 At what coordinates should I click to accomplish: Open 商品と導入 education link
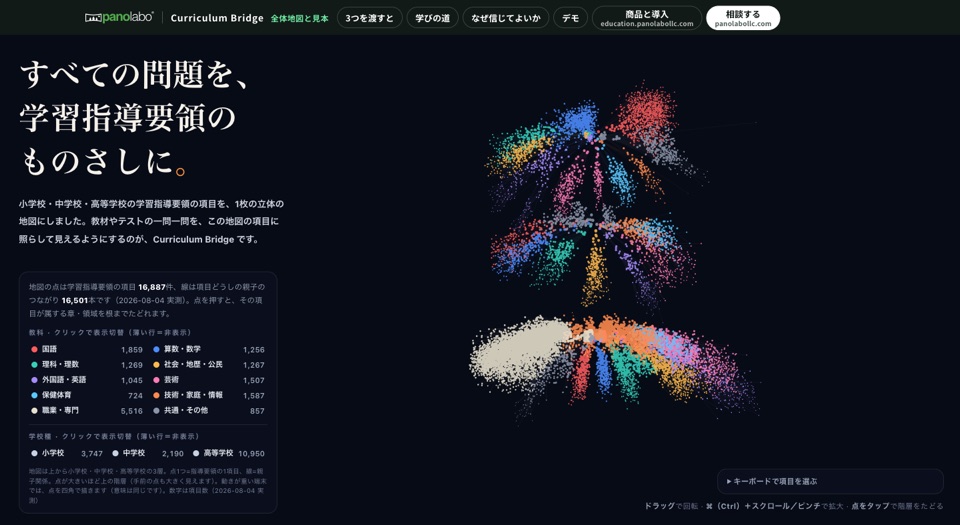pos(647,18)
